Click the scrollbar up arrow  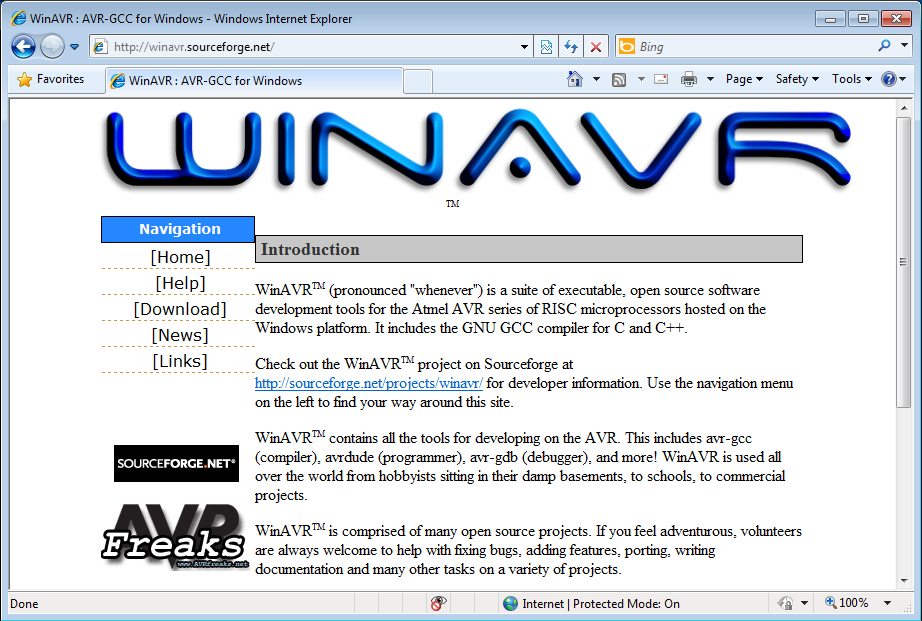tap(904, 108)
